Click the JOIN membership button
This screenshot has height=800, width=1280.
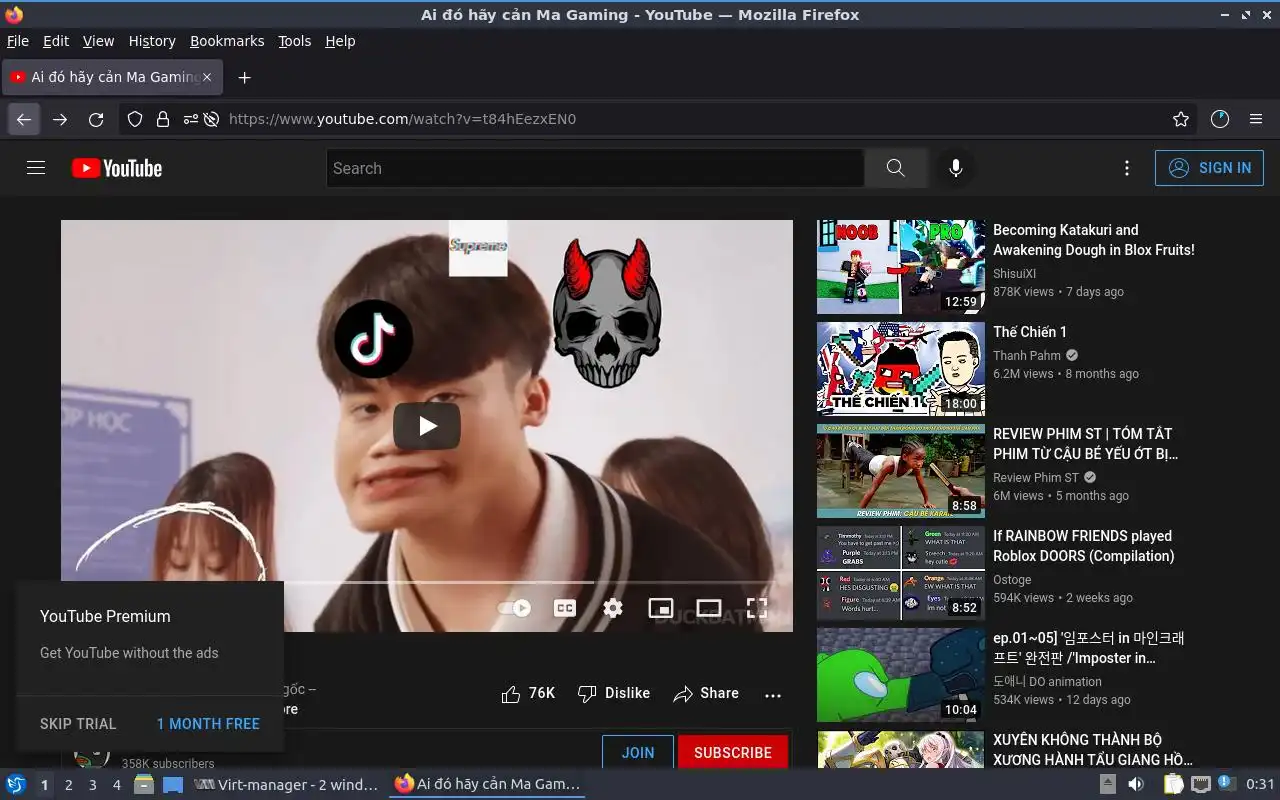pos(638,753)
